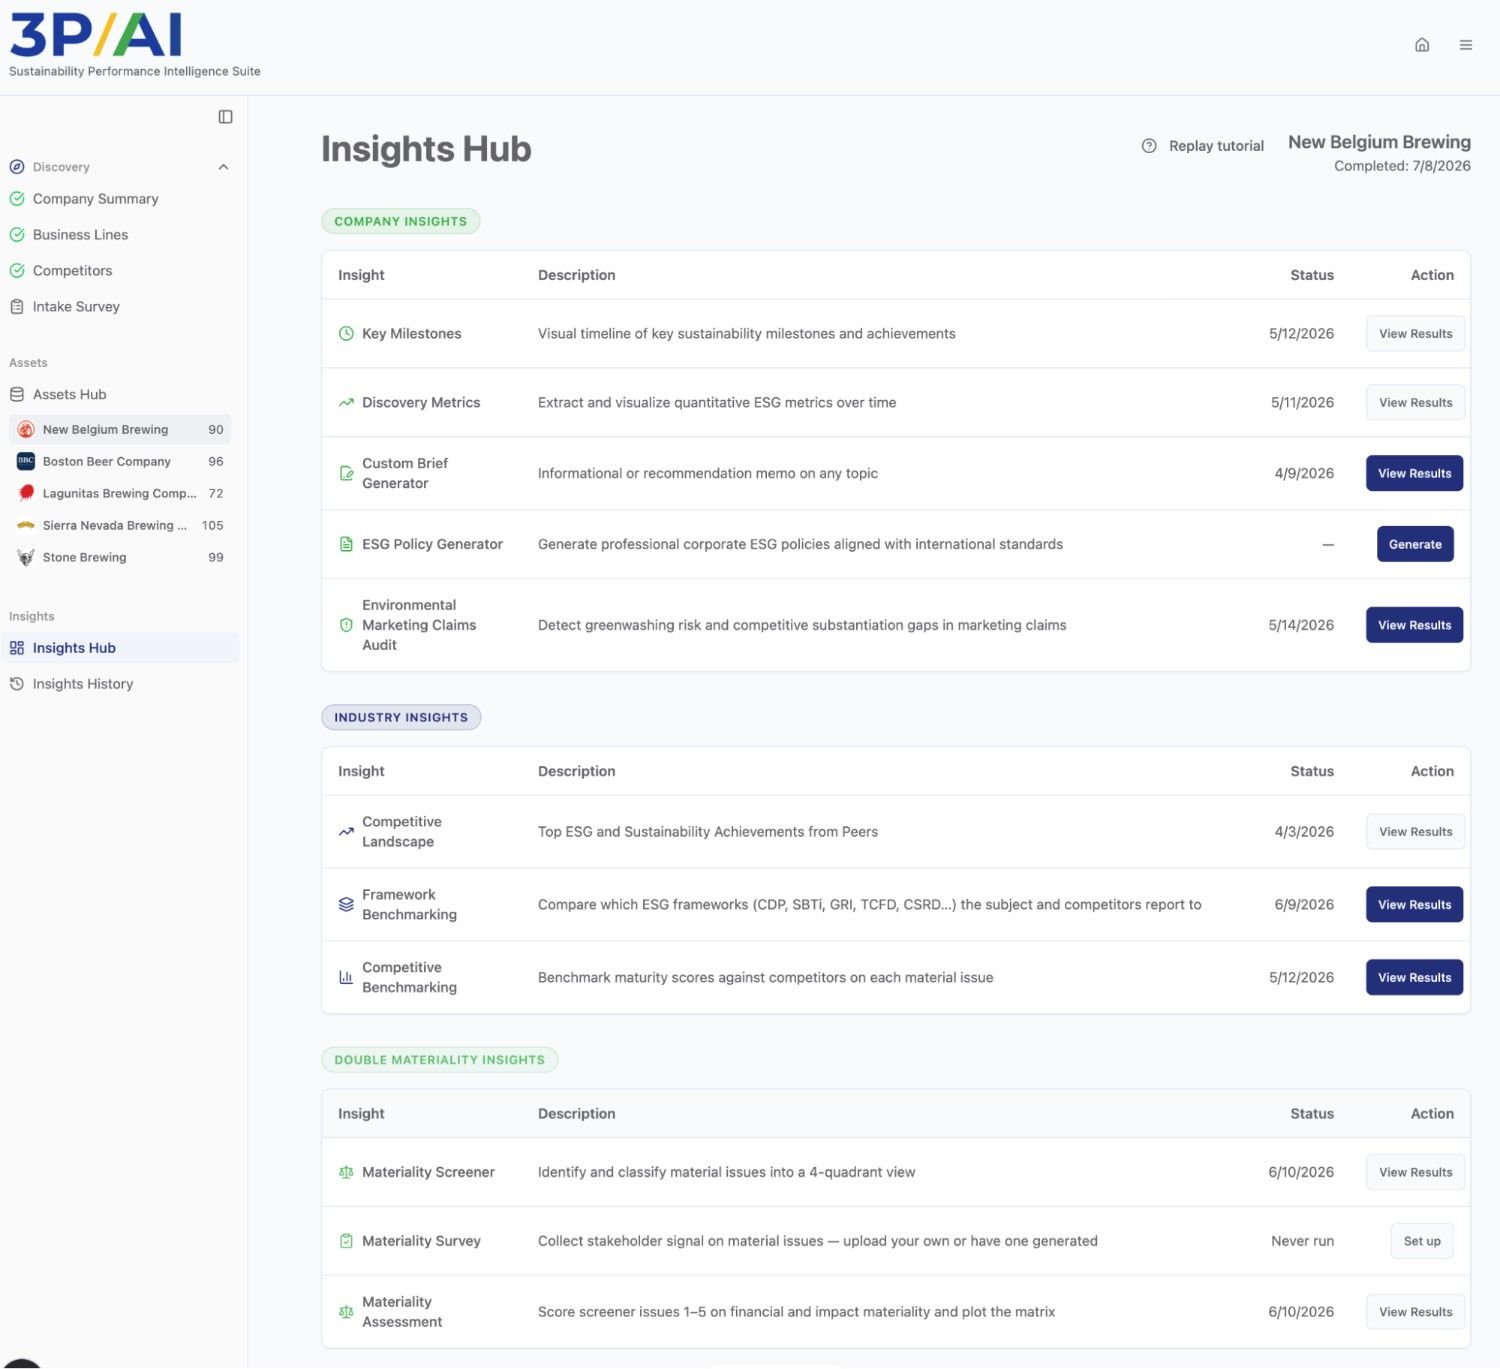View Results for Materiality Assessment
The image size is (1500, 1369).
[x=1415, y=1313]
